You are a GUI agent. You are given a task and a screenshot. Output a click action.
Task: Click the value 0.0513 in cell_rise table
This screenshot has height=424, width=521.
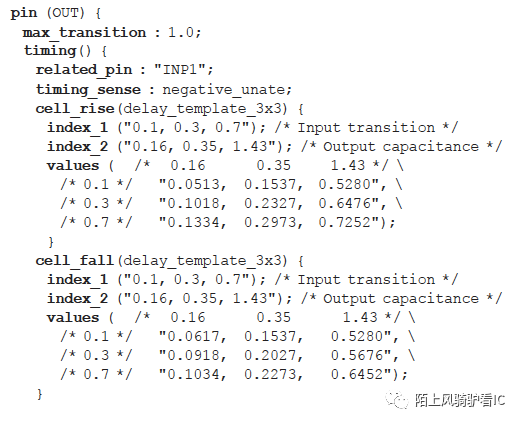(193, 184)
